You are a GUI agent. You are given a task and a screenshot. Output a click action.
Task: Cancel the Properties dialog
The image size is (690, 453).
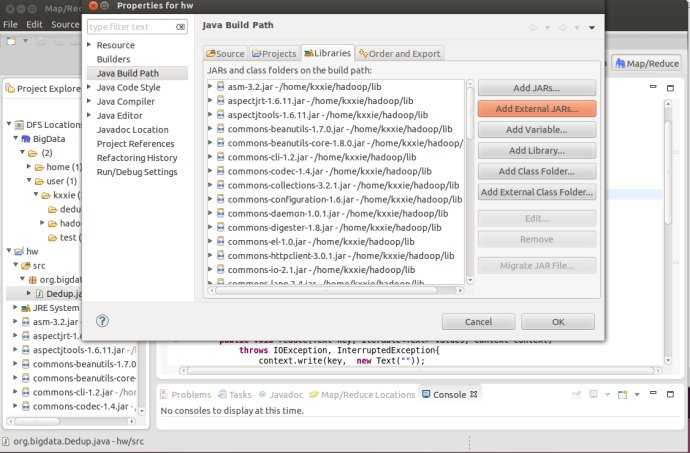[478, 322]
